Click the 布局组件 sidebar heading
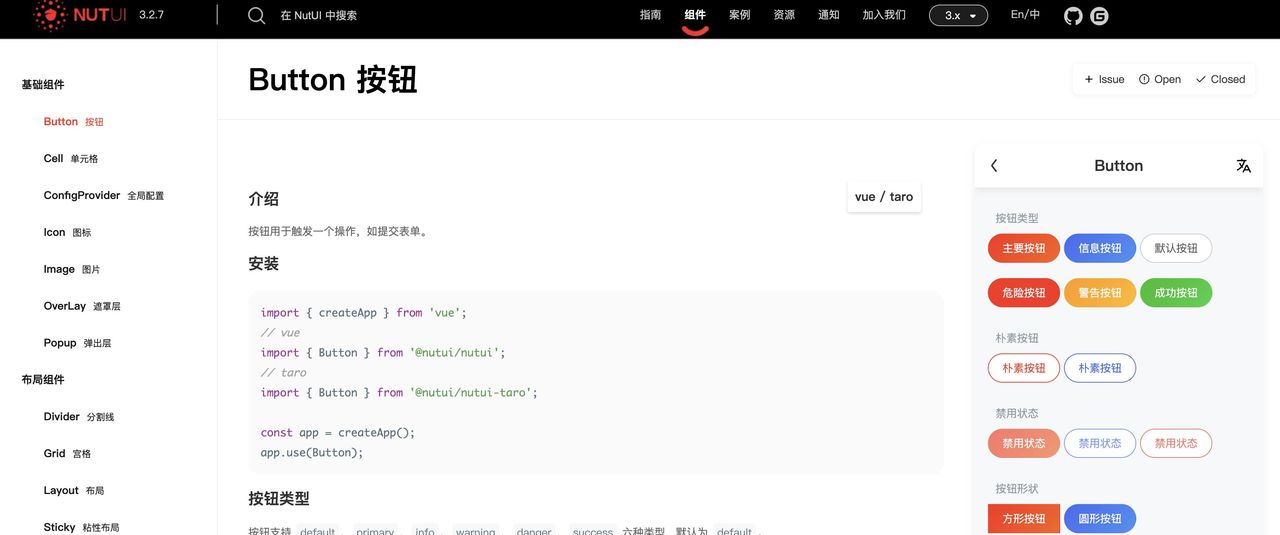 pyautogui.click(x=43, y=380)
